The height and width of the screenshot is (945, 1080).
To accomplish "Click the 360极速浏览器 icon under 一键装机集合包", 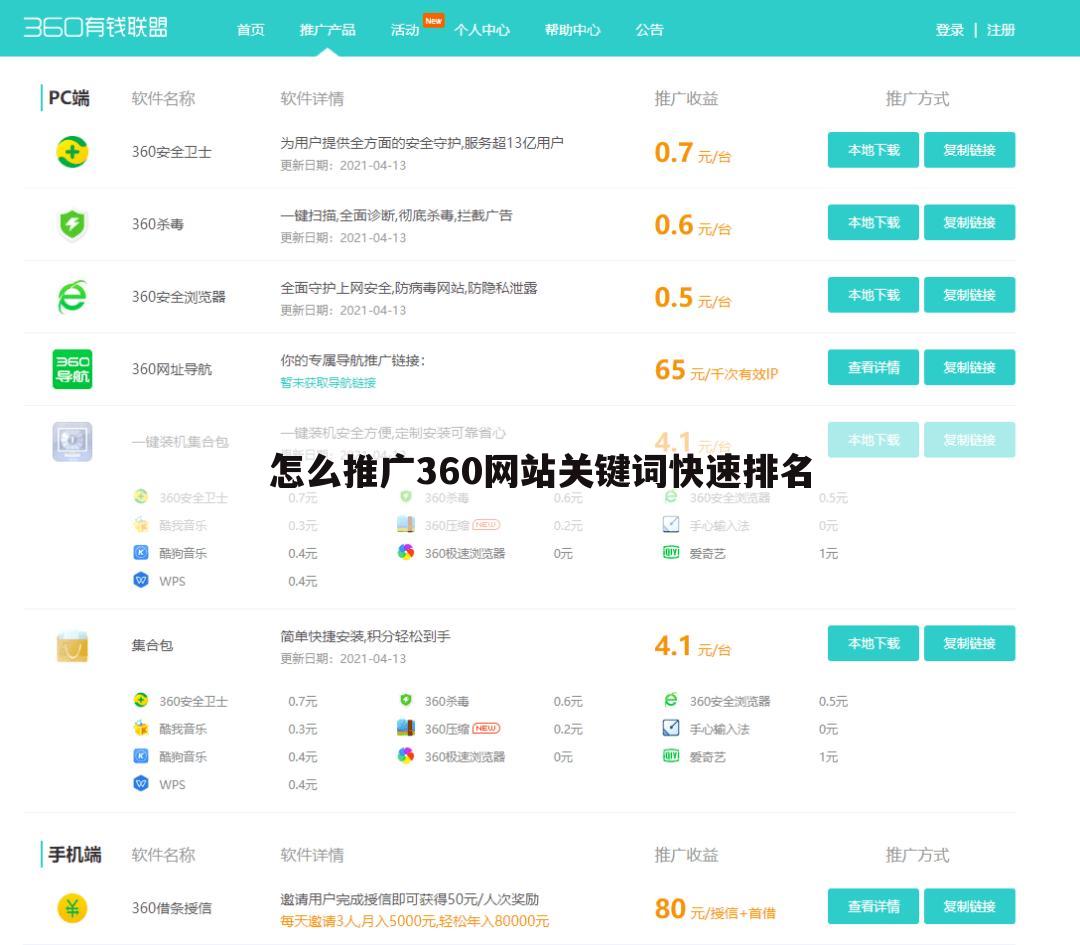I will tap(406, 552).
